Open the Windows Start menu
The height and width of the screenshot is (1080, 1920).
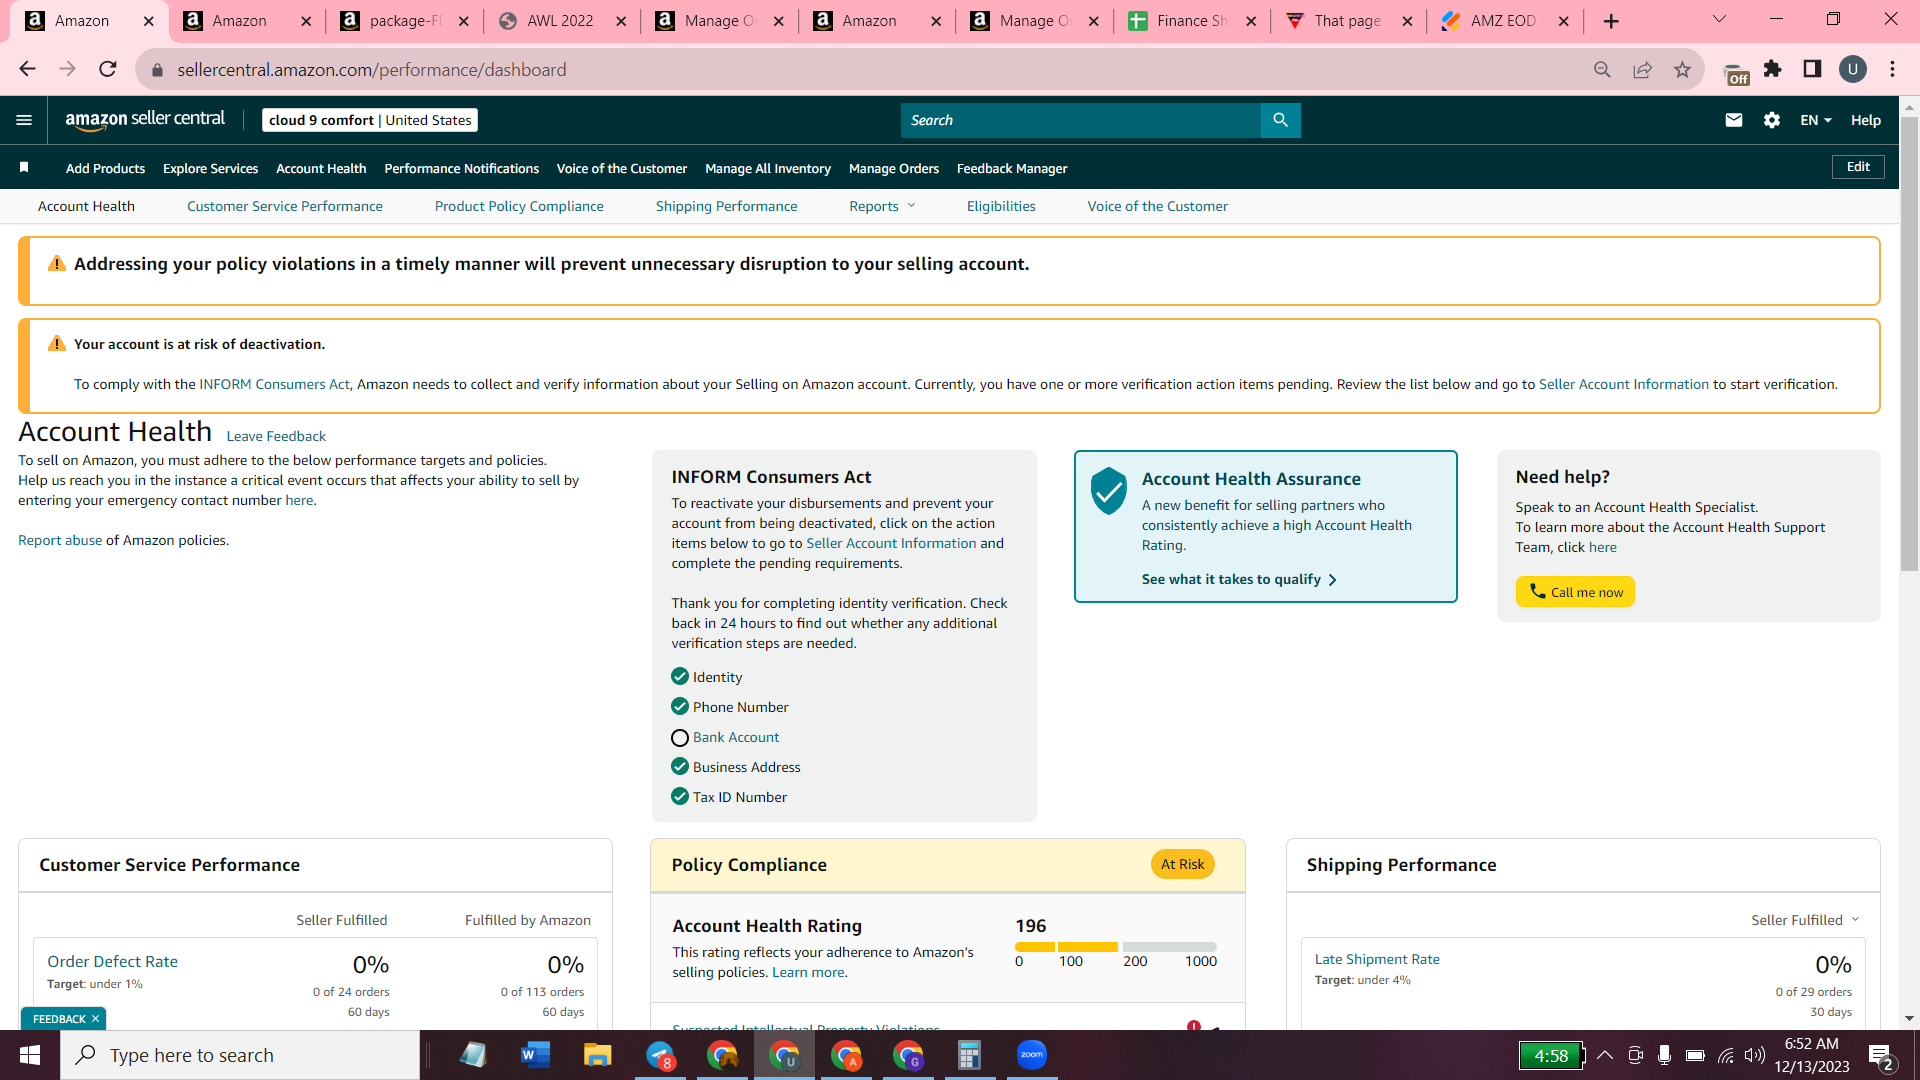30,1055
